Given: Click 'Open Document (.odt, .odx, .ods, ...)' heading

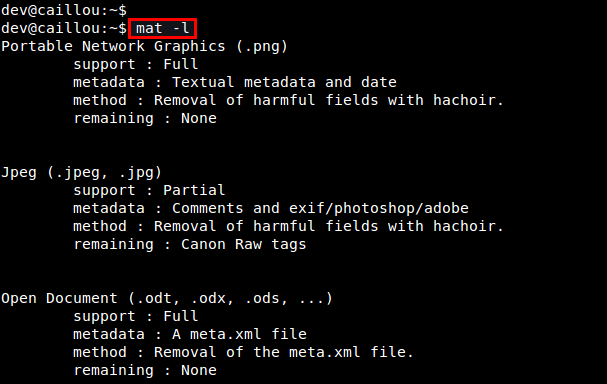Looking at the screenshot, I should click(x=167, y=298).
